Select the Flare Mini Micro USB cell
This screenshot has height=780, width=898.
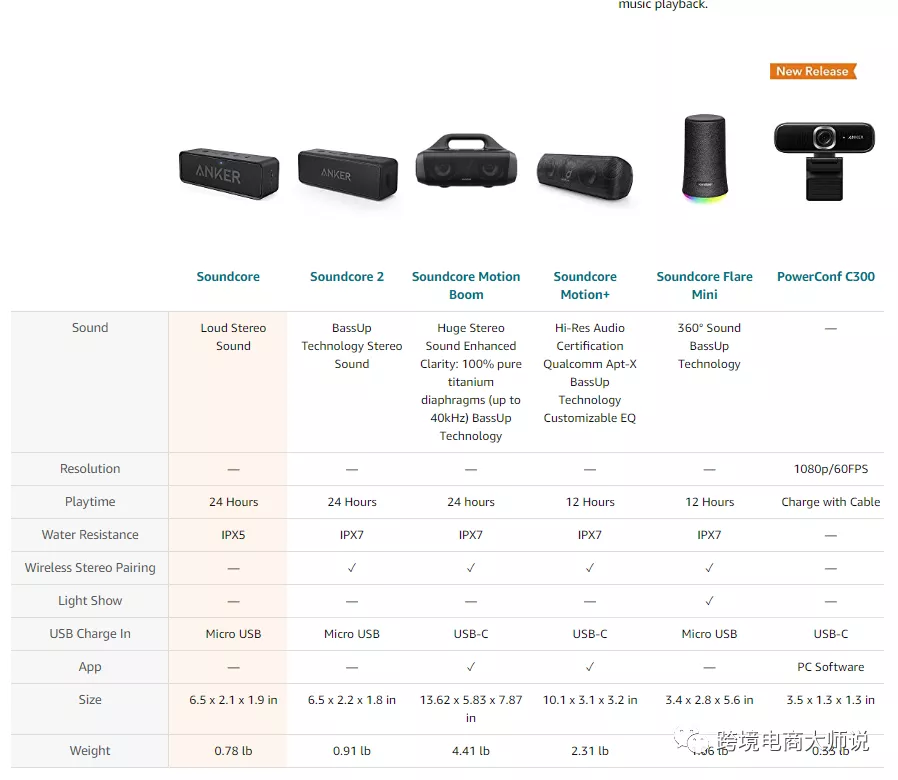click(709, 634)
